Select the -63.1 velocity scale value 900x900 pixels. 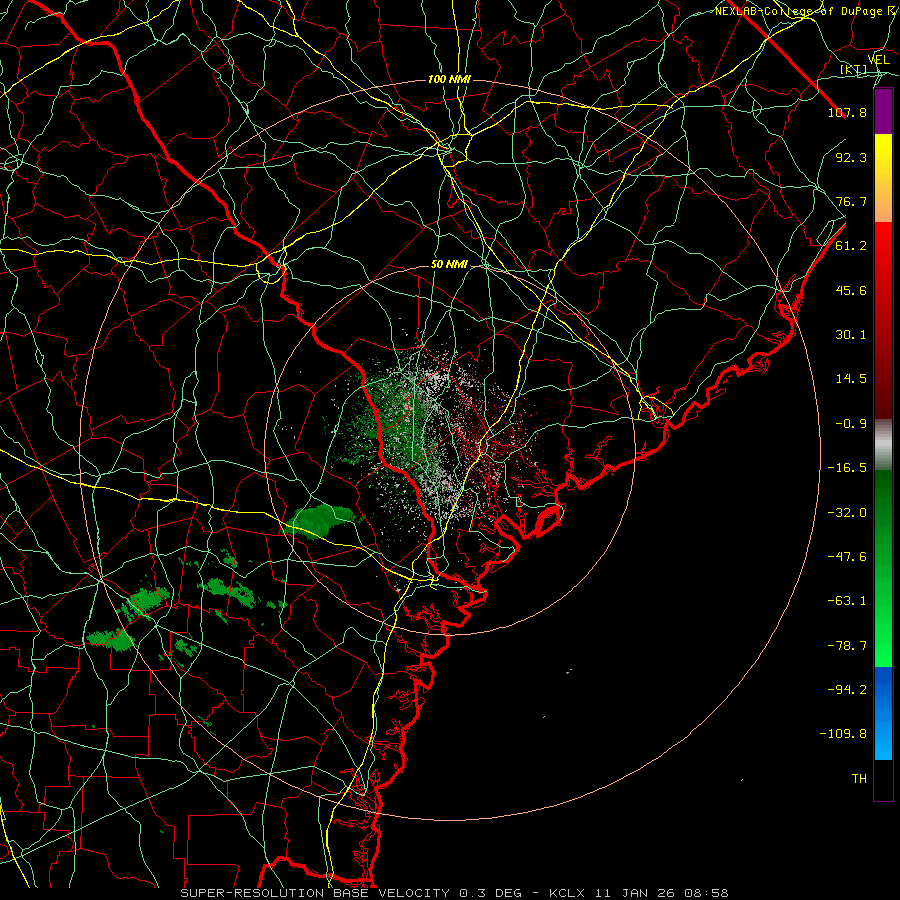pos(847,601)
